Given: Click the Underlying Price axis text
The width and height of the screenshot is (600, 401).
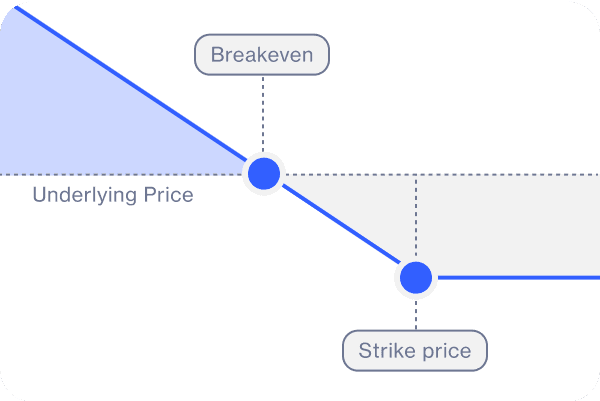Looking at the screenshot, I should click(x=113, y=194).
